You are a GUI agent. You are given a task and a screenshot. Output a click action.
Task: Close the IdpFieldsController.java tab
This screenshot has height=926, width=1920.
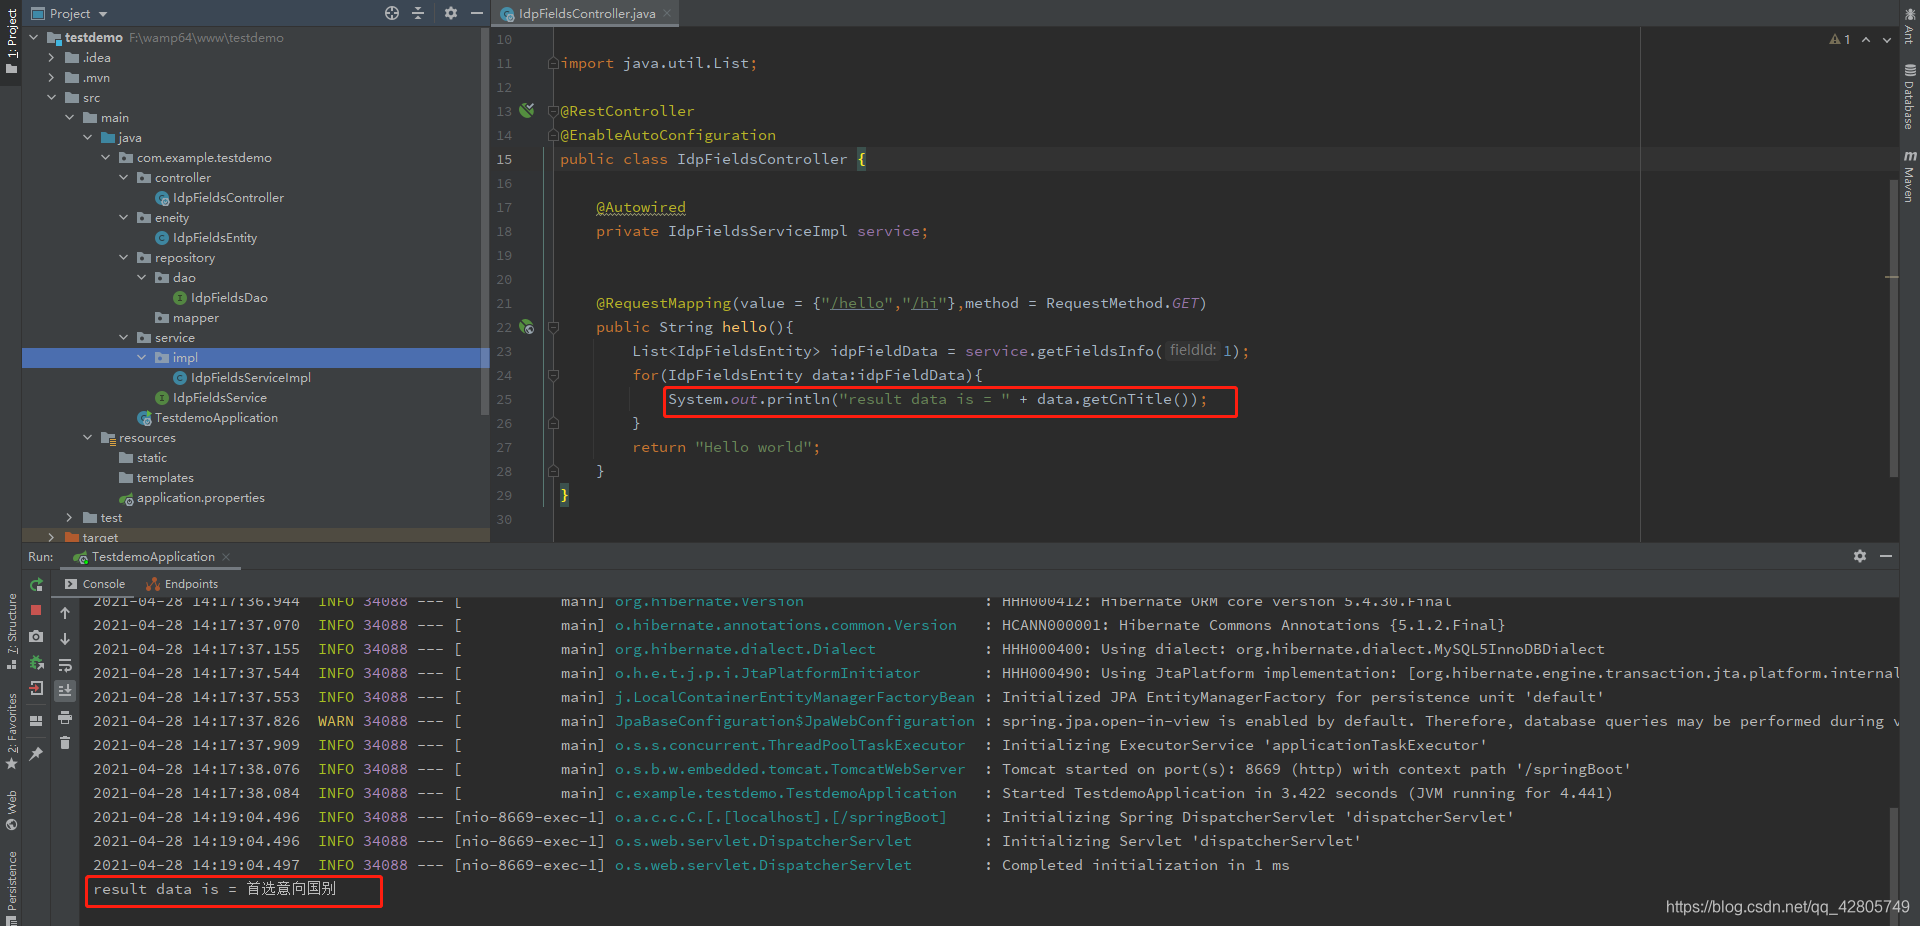coord(667,14)
